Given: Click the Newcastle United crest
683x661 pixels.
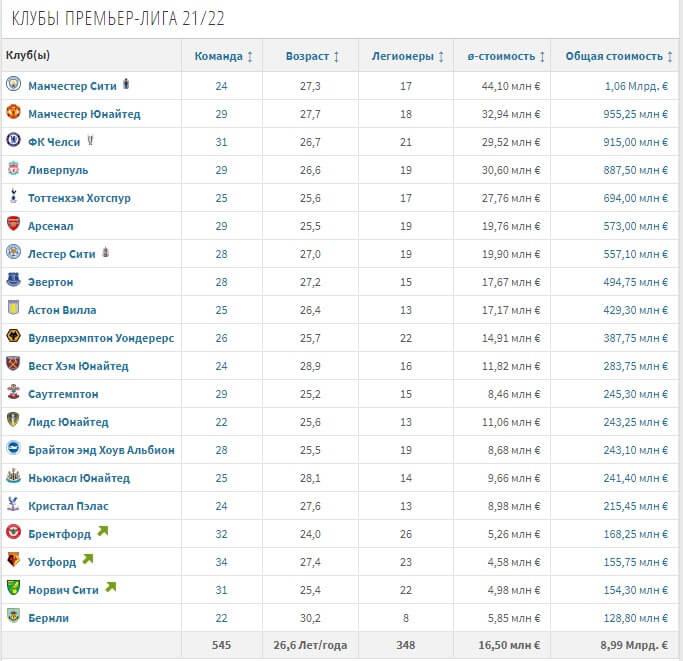Looking at the screenshot, I should 14,475.
